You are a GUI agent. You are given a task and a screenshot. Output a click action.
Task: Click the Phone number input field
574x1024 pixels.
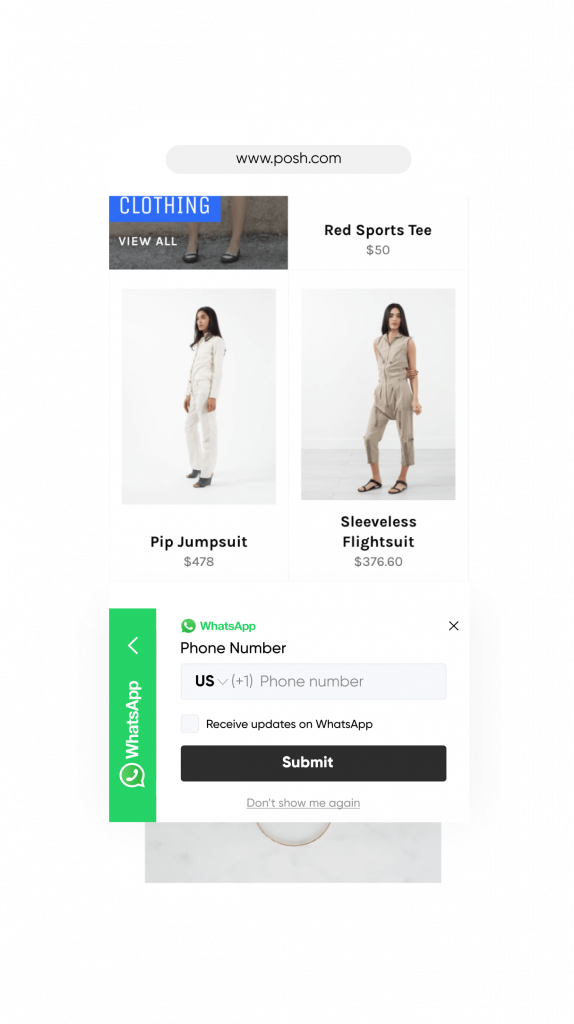313,681
